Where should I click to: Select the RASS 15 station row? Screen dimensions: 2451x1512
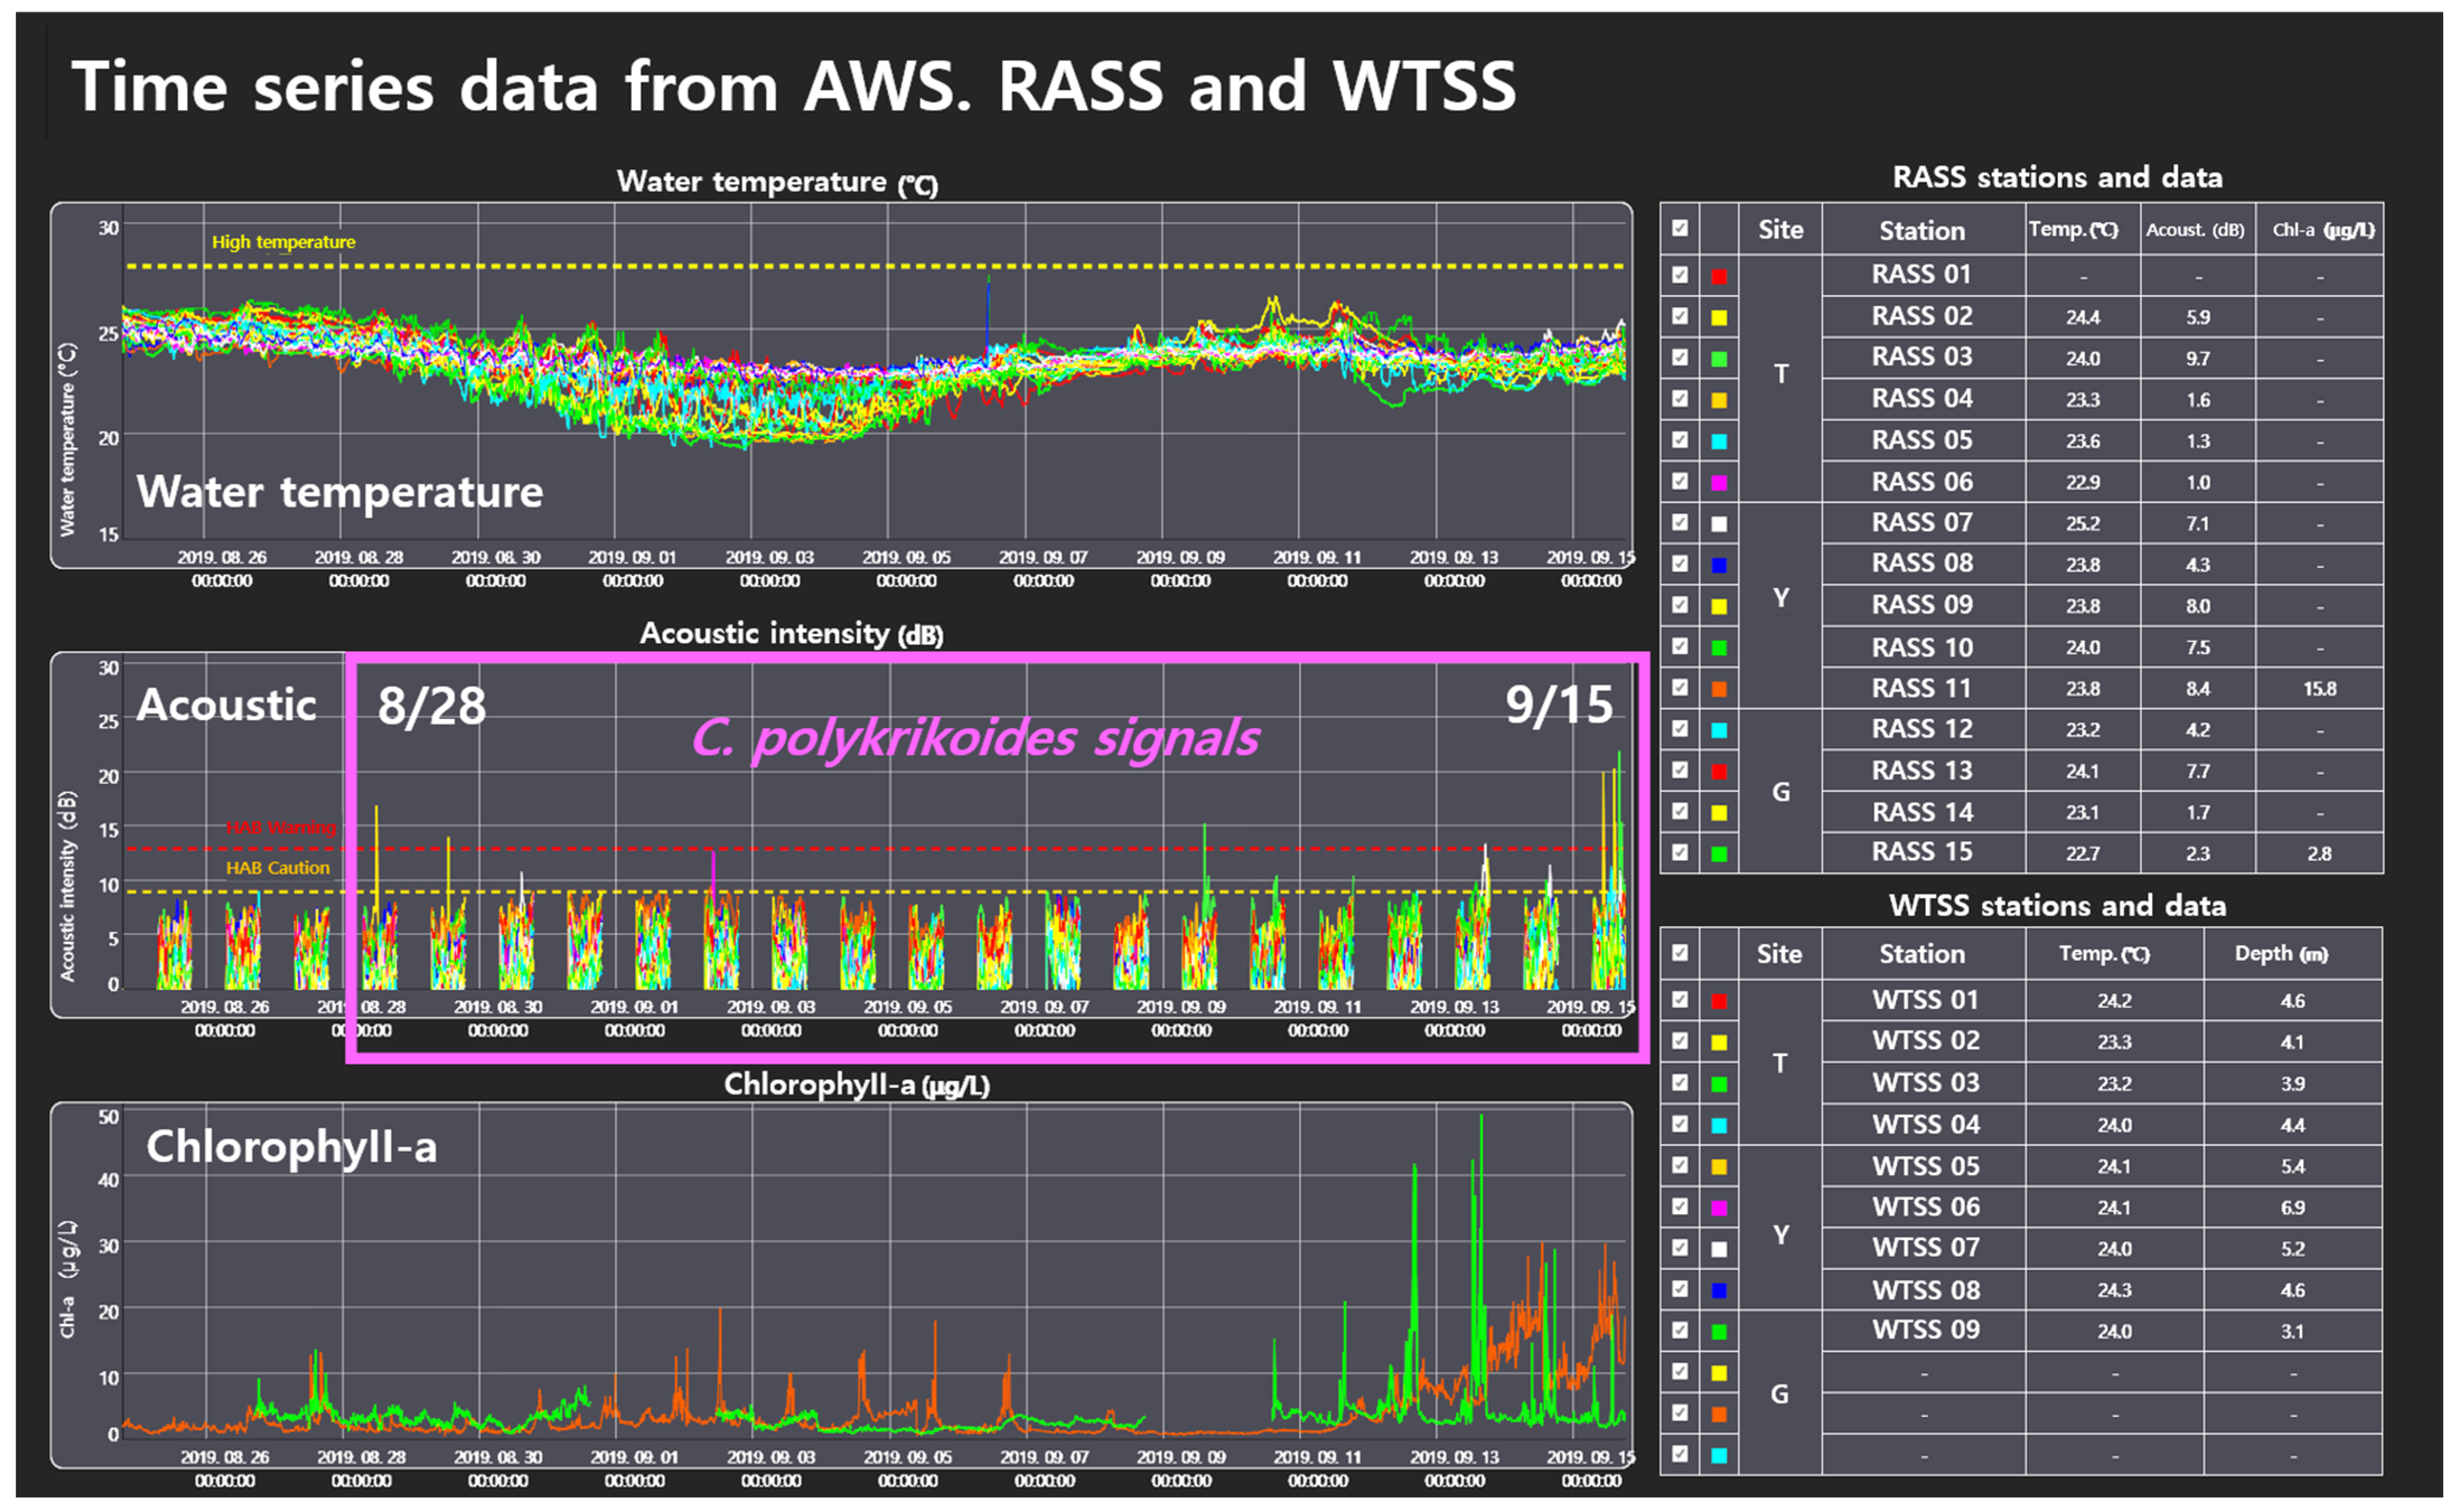pos(1921,852)
